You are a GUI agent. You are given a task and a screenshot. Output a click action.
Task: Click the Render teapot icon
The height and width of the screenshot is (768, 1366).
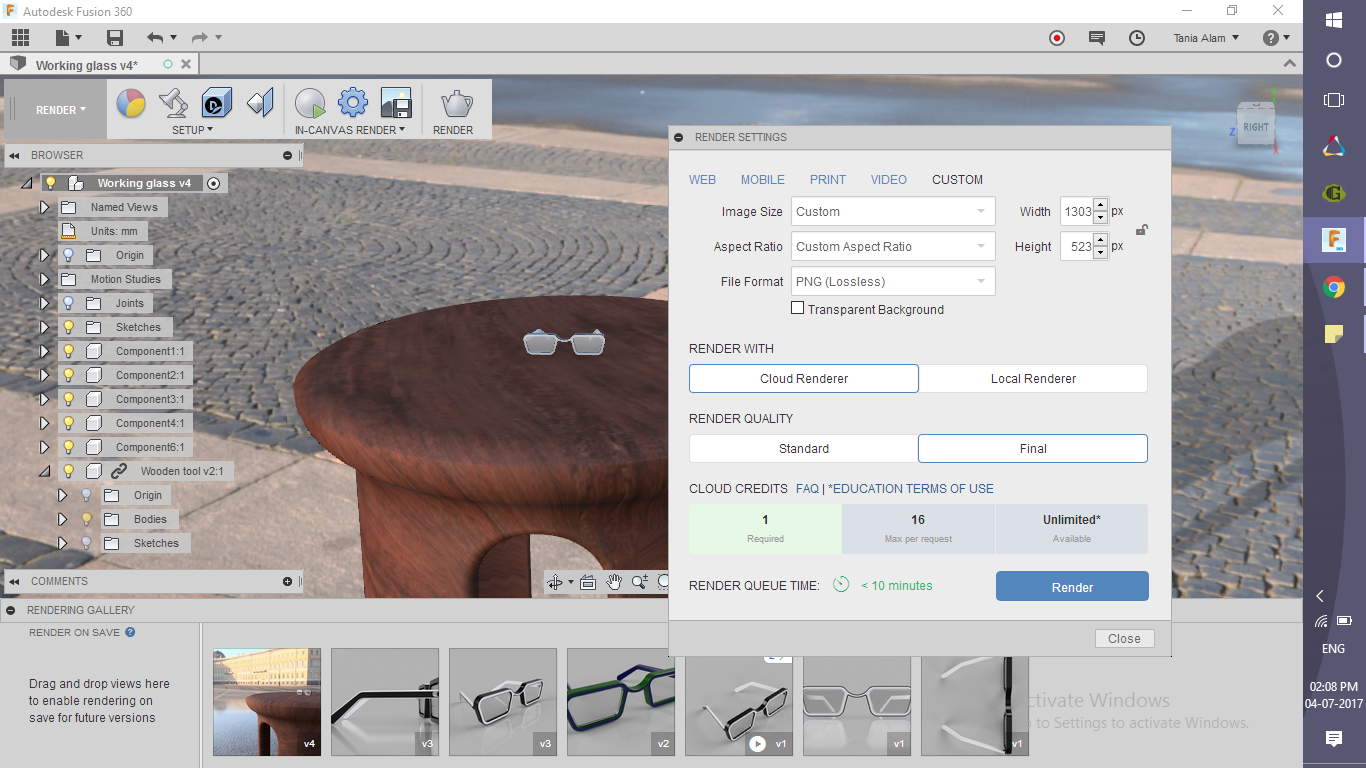pos(457,103)
